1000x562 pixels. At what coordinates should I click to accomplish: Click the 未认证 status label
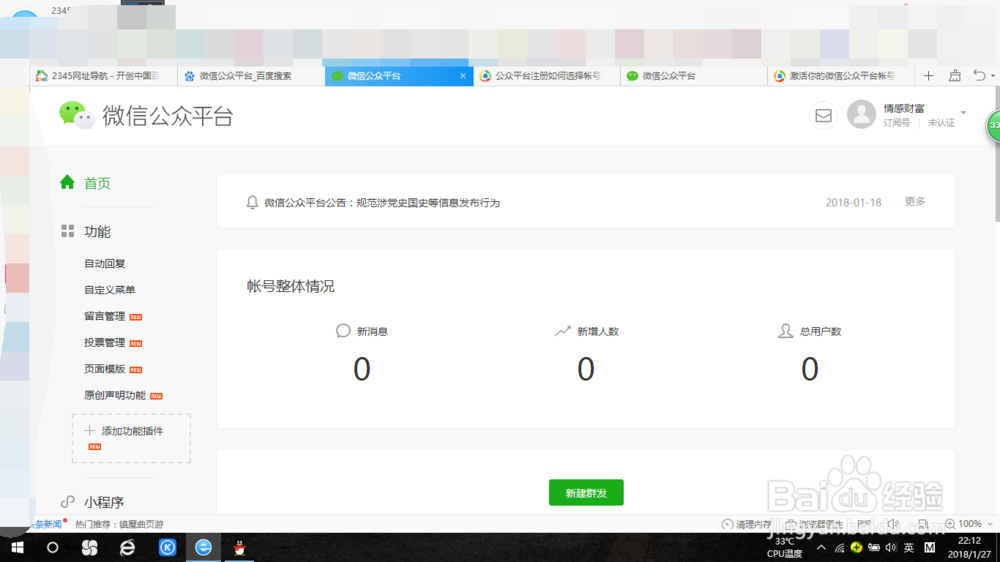(x=941, y=123)
